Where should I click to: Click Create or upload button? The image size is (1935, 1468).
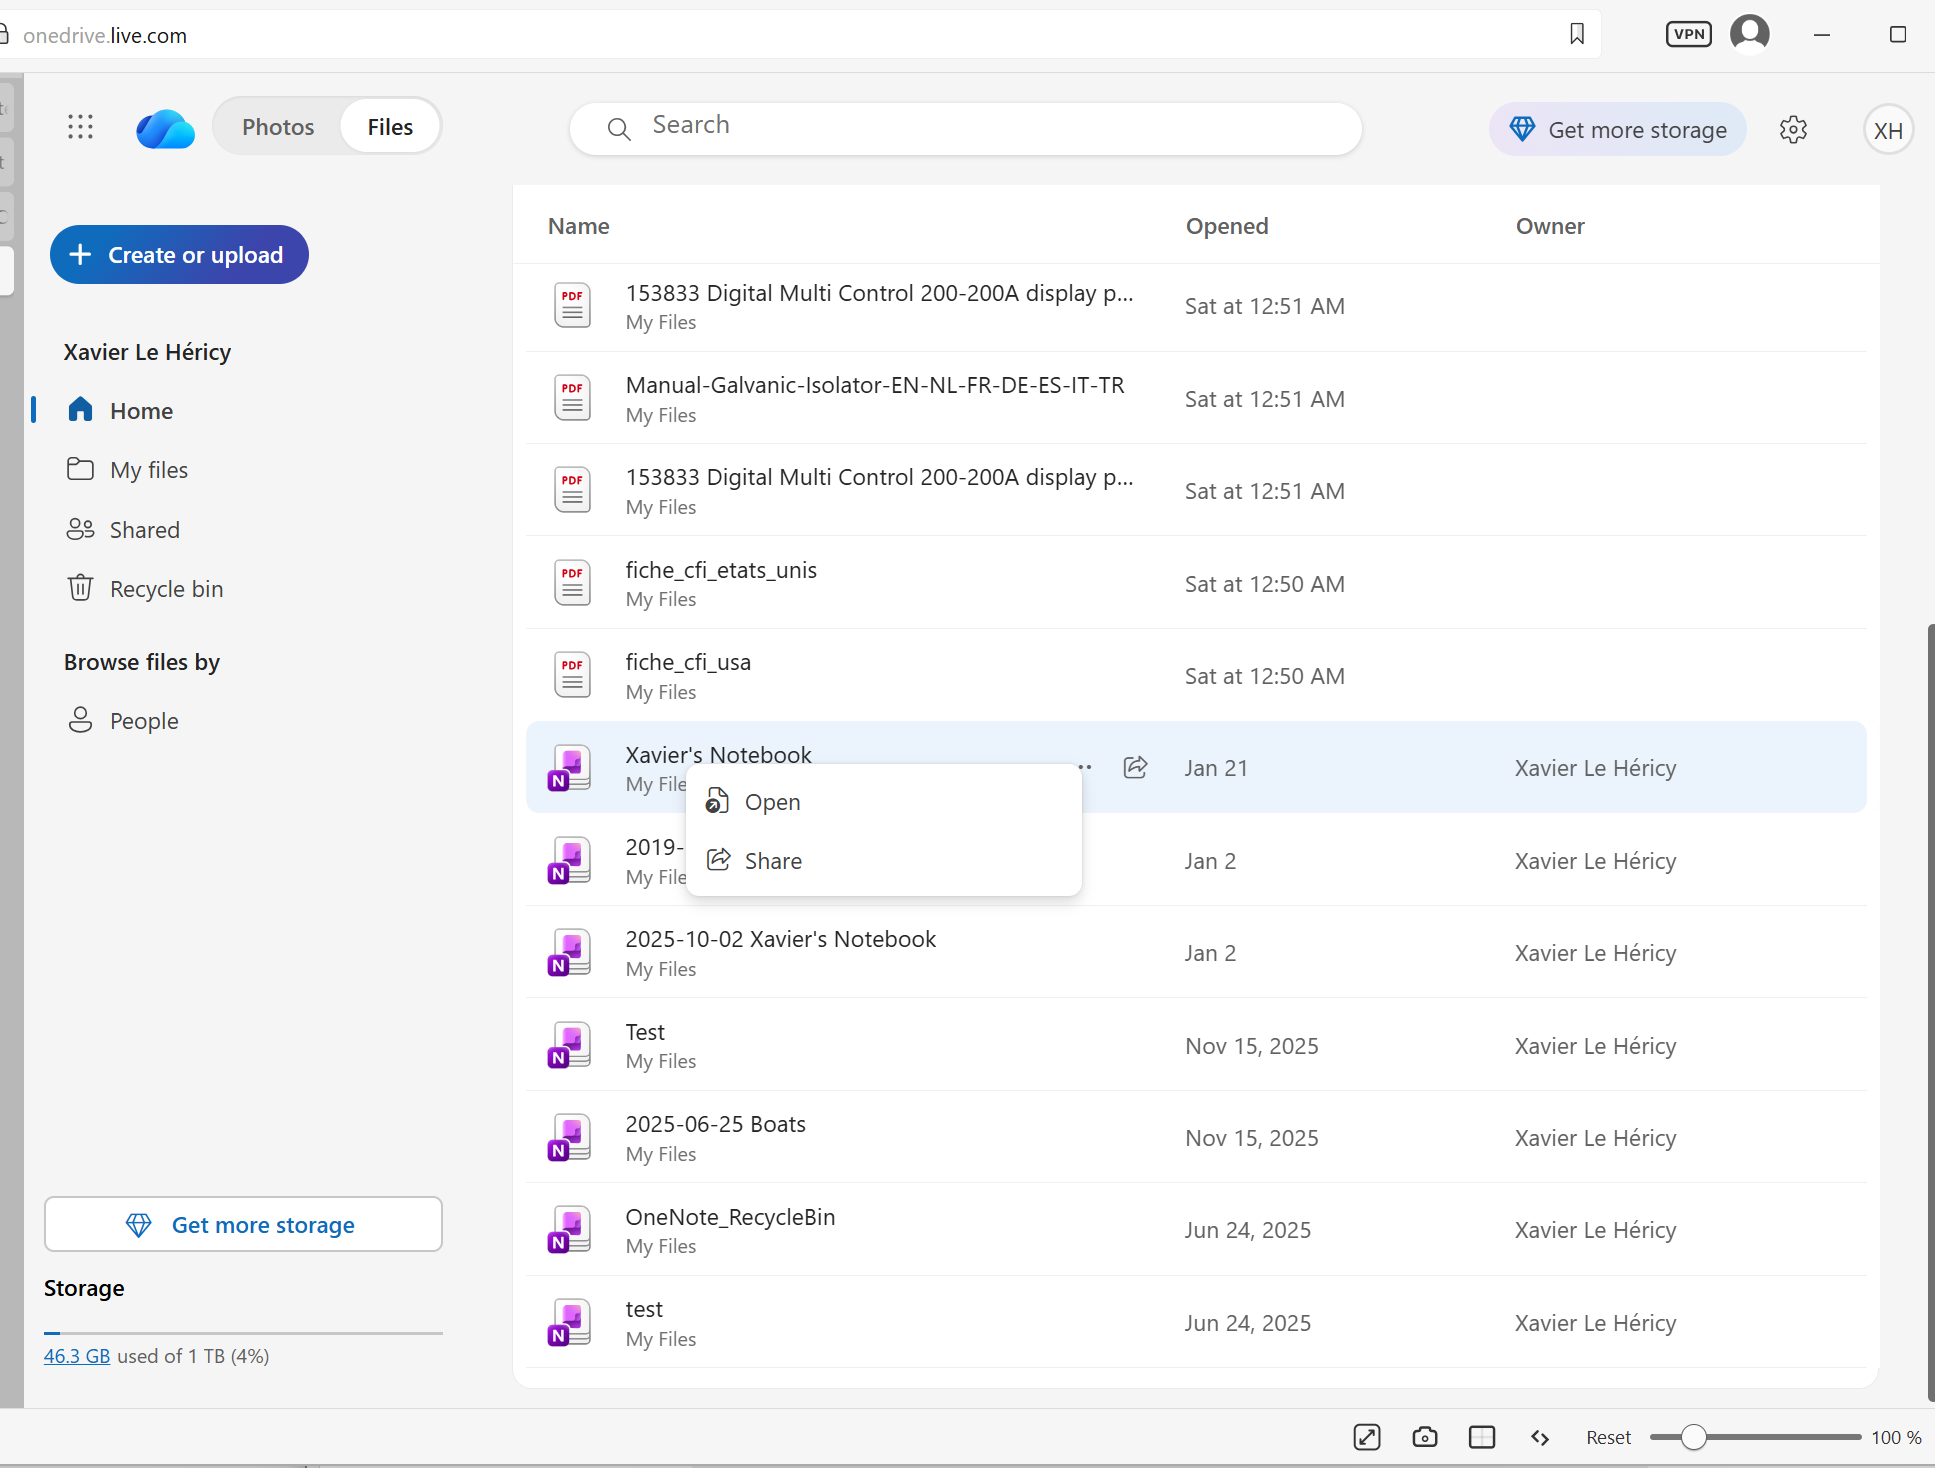pos(180,255)
